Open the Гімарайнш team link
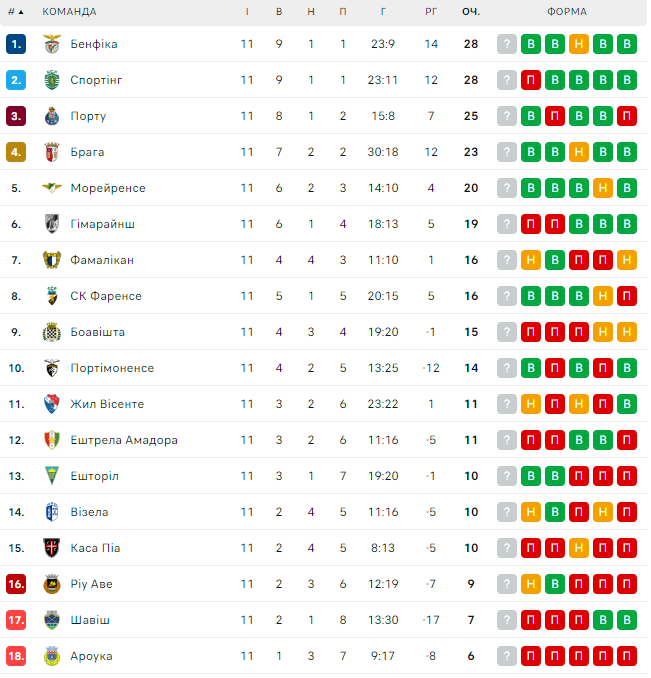Image resolution: width=651 pixels, height=678 pixels. (x=102, y=224)
